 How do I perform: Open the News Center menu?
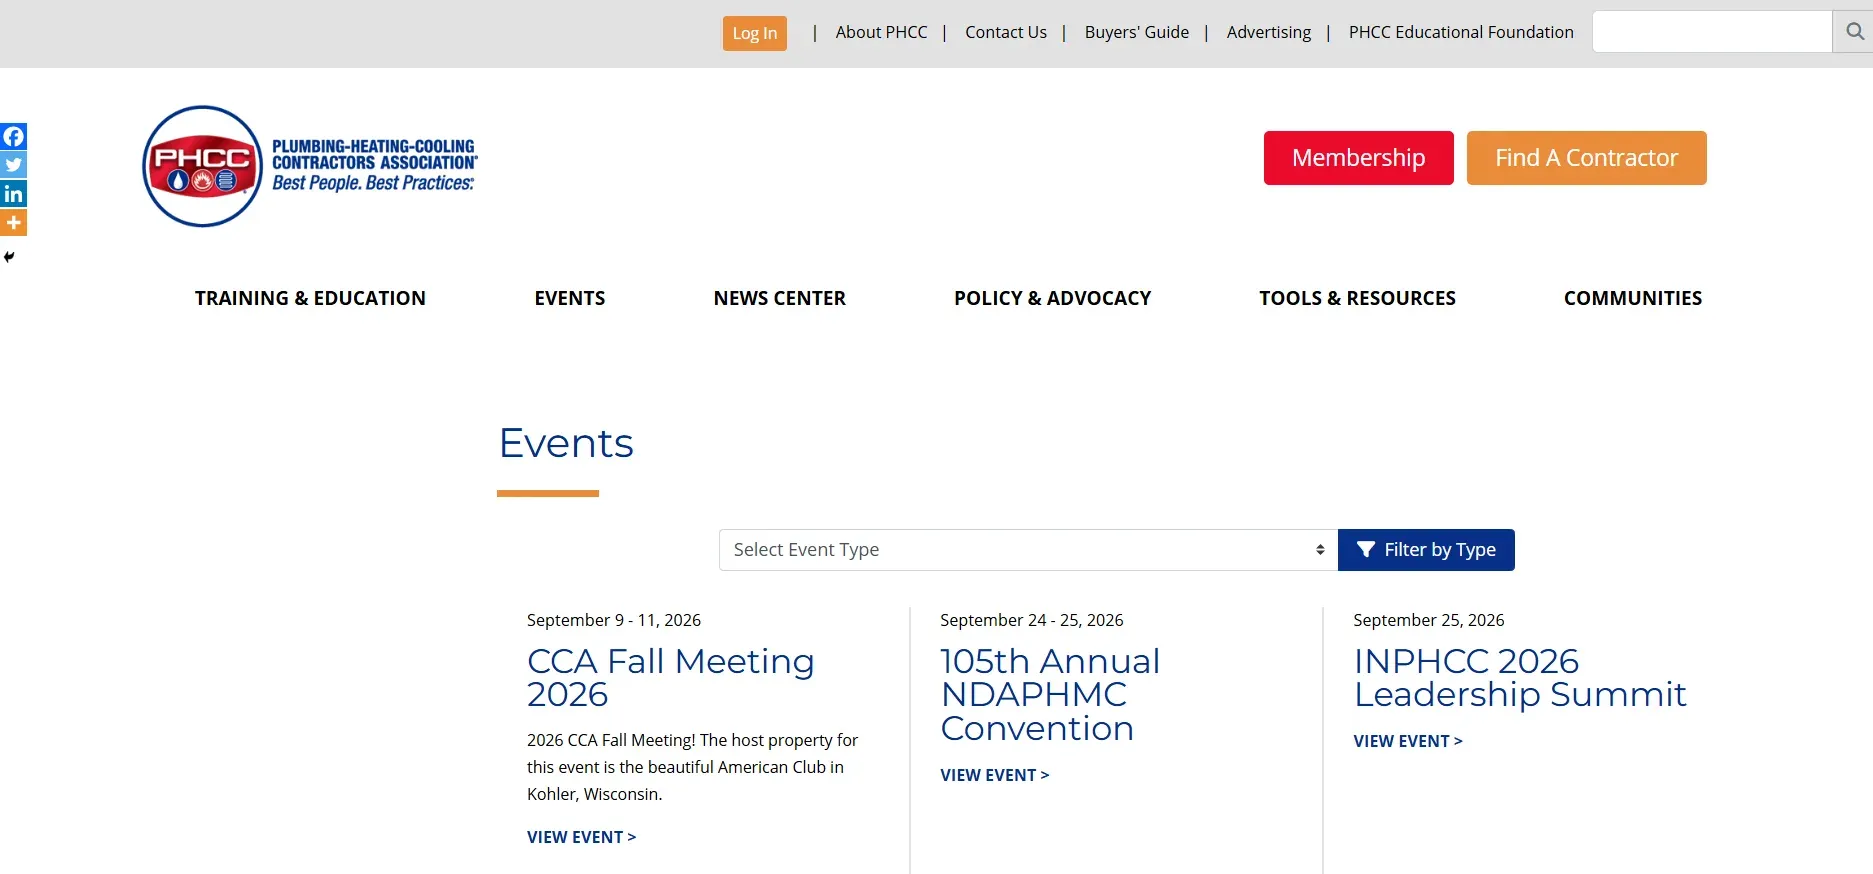pos(780,298)
